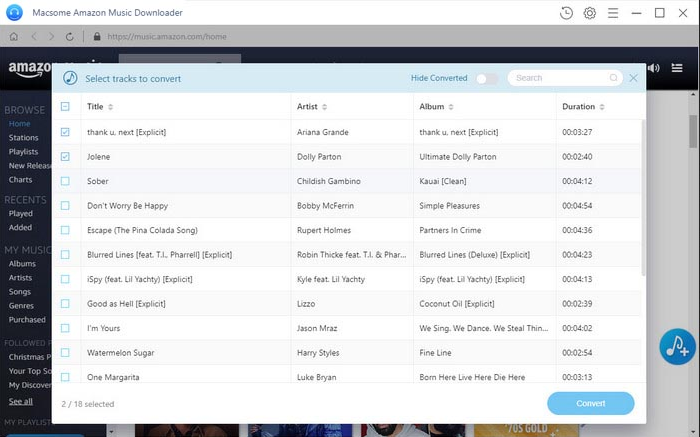Click the Amazon Music logo
700x437 pixels.
(x=30, y=69)
